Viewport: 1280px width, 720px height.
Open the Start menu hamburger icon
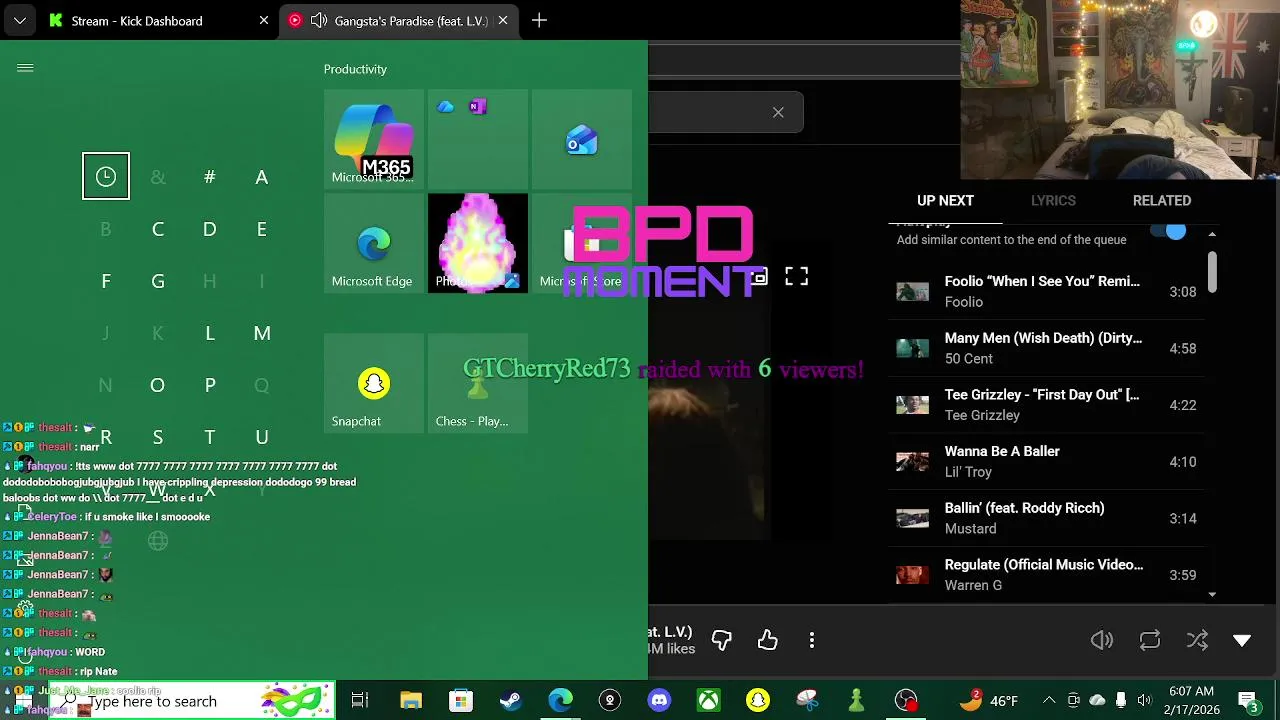tap(25, 68)
